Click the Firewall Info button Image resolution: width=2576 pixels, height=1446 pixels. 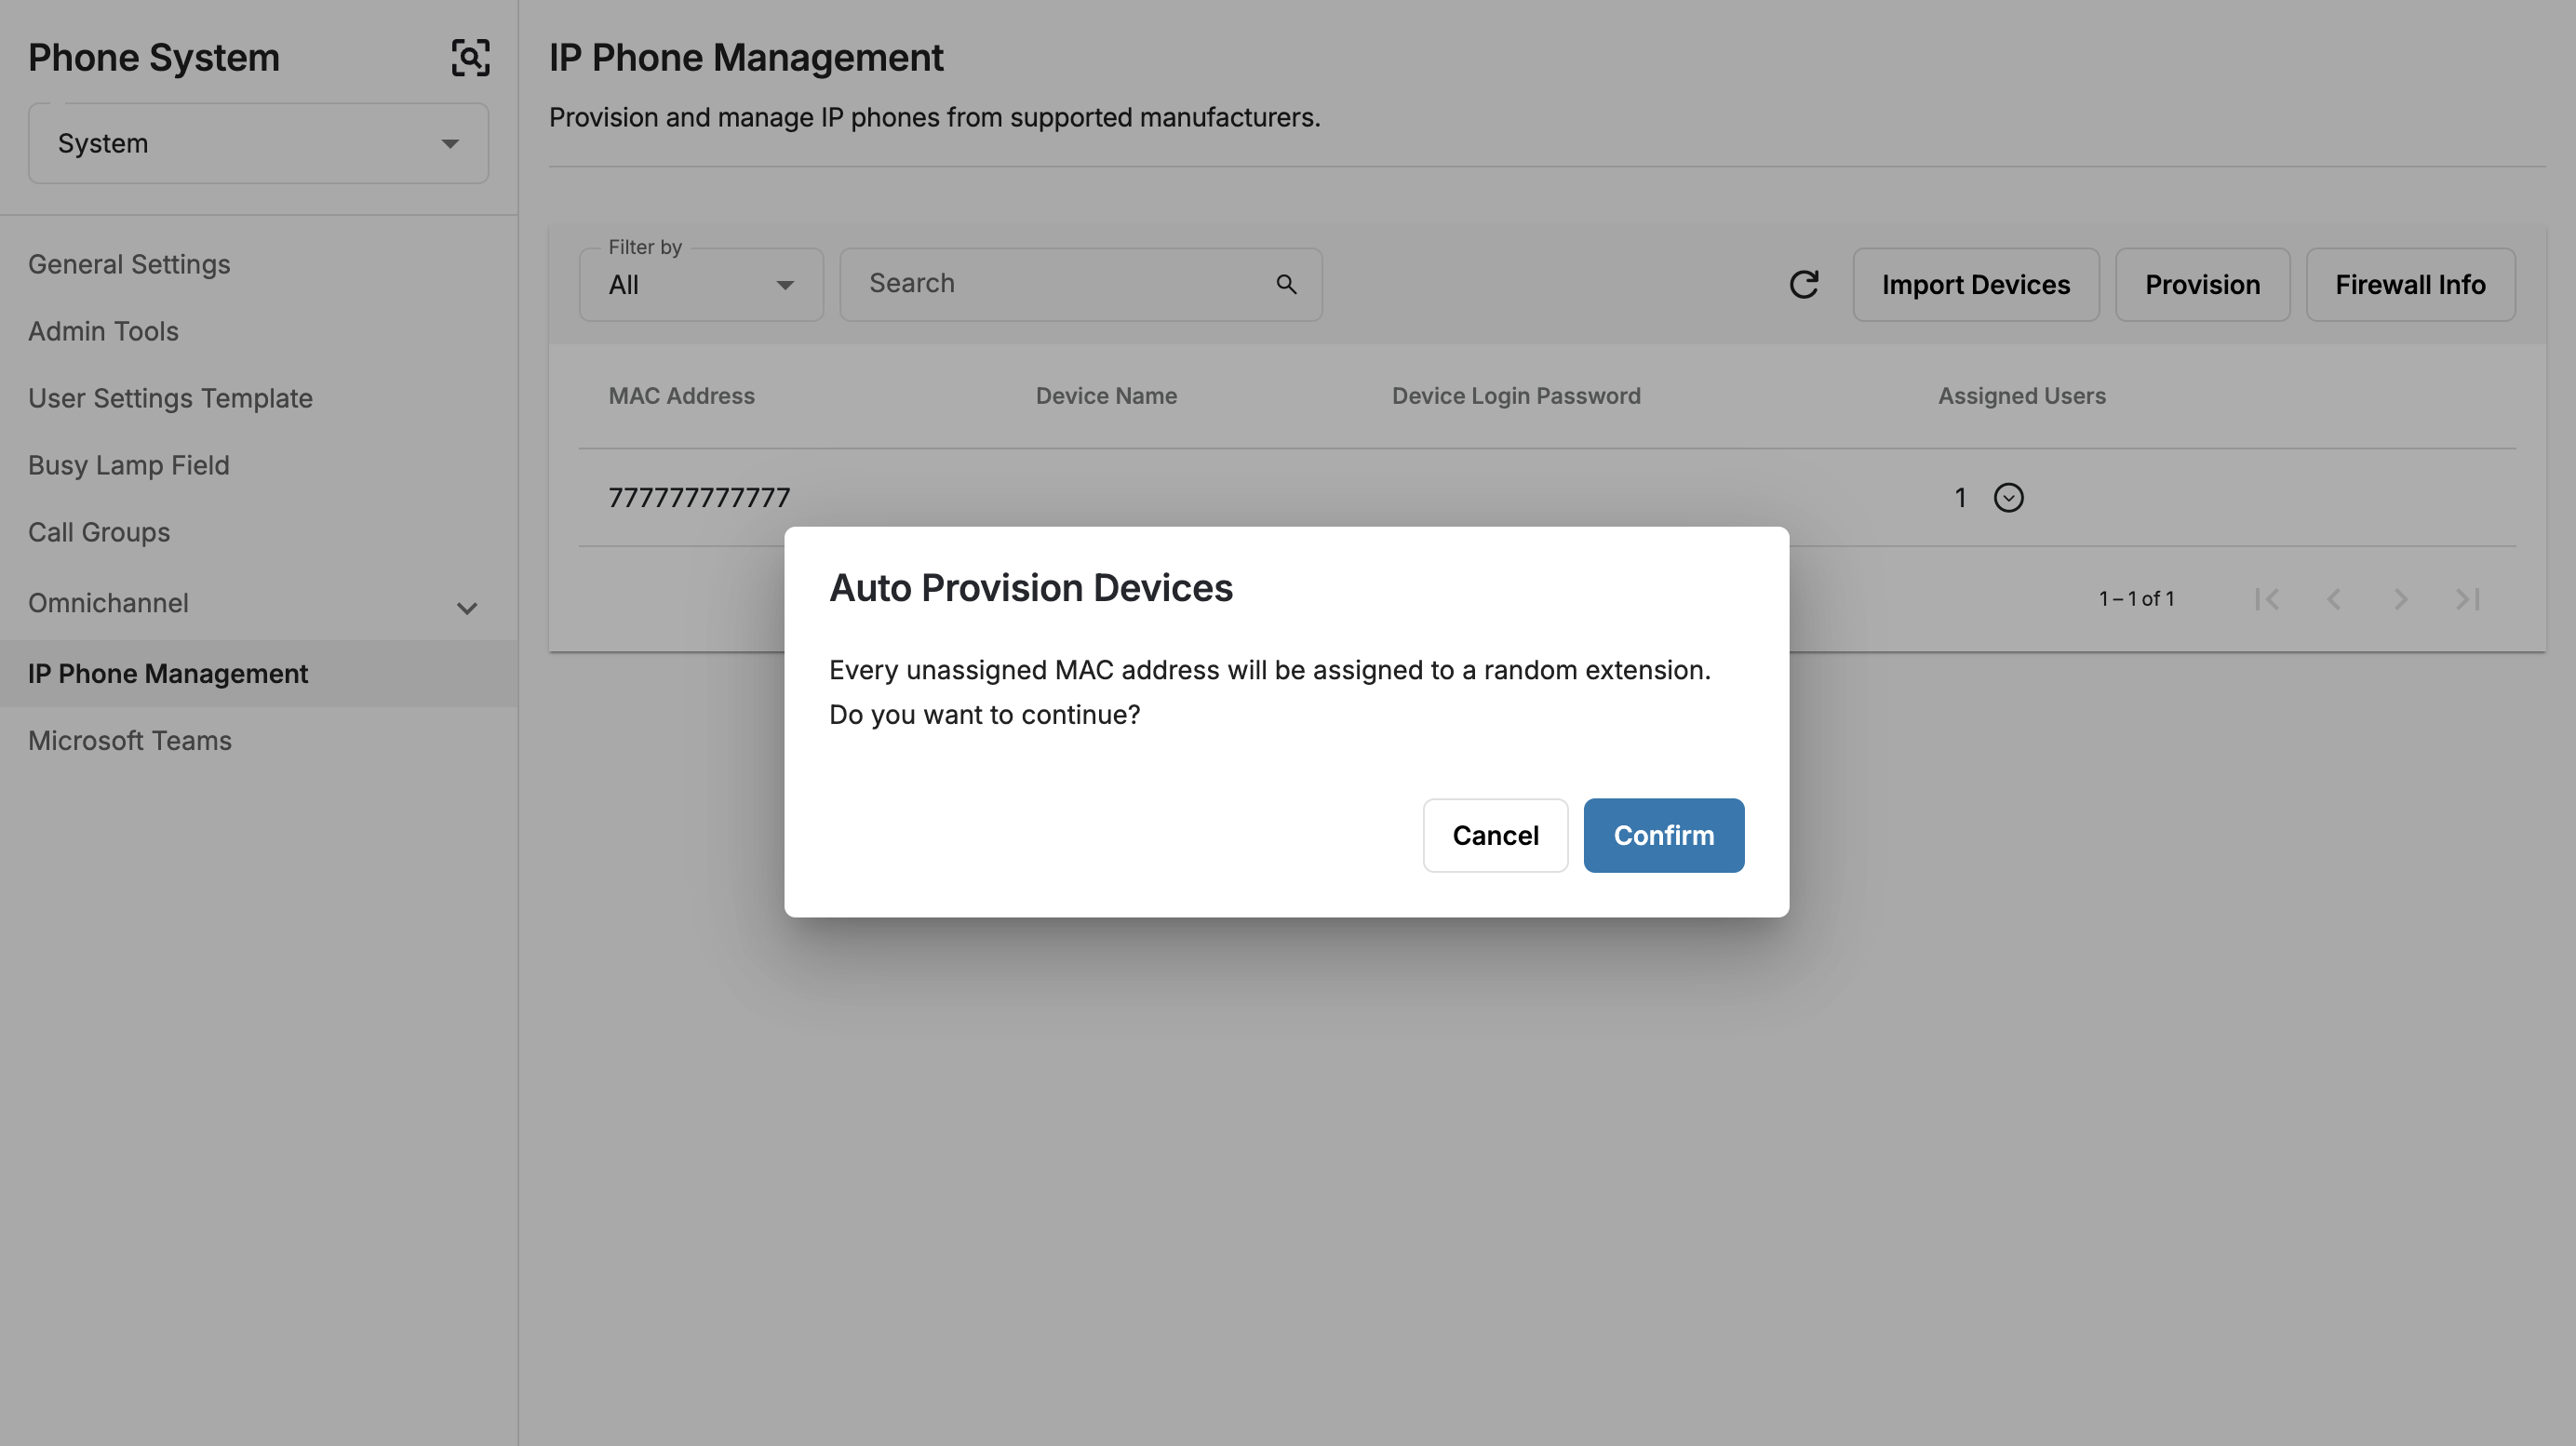pyautogui.click(x=2410, y=285)
